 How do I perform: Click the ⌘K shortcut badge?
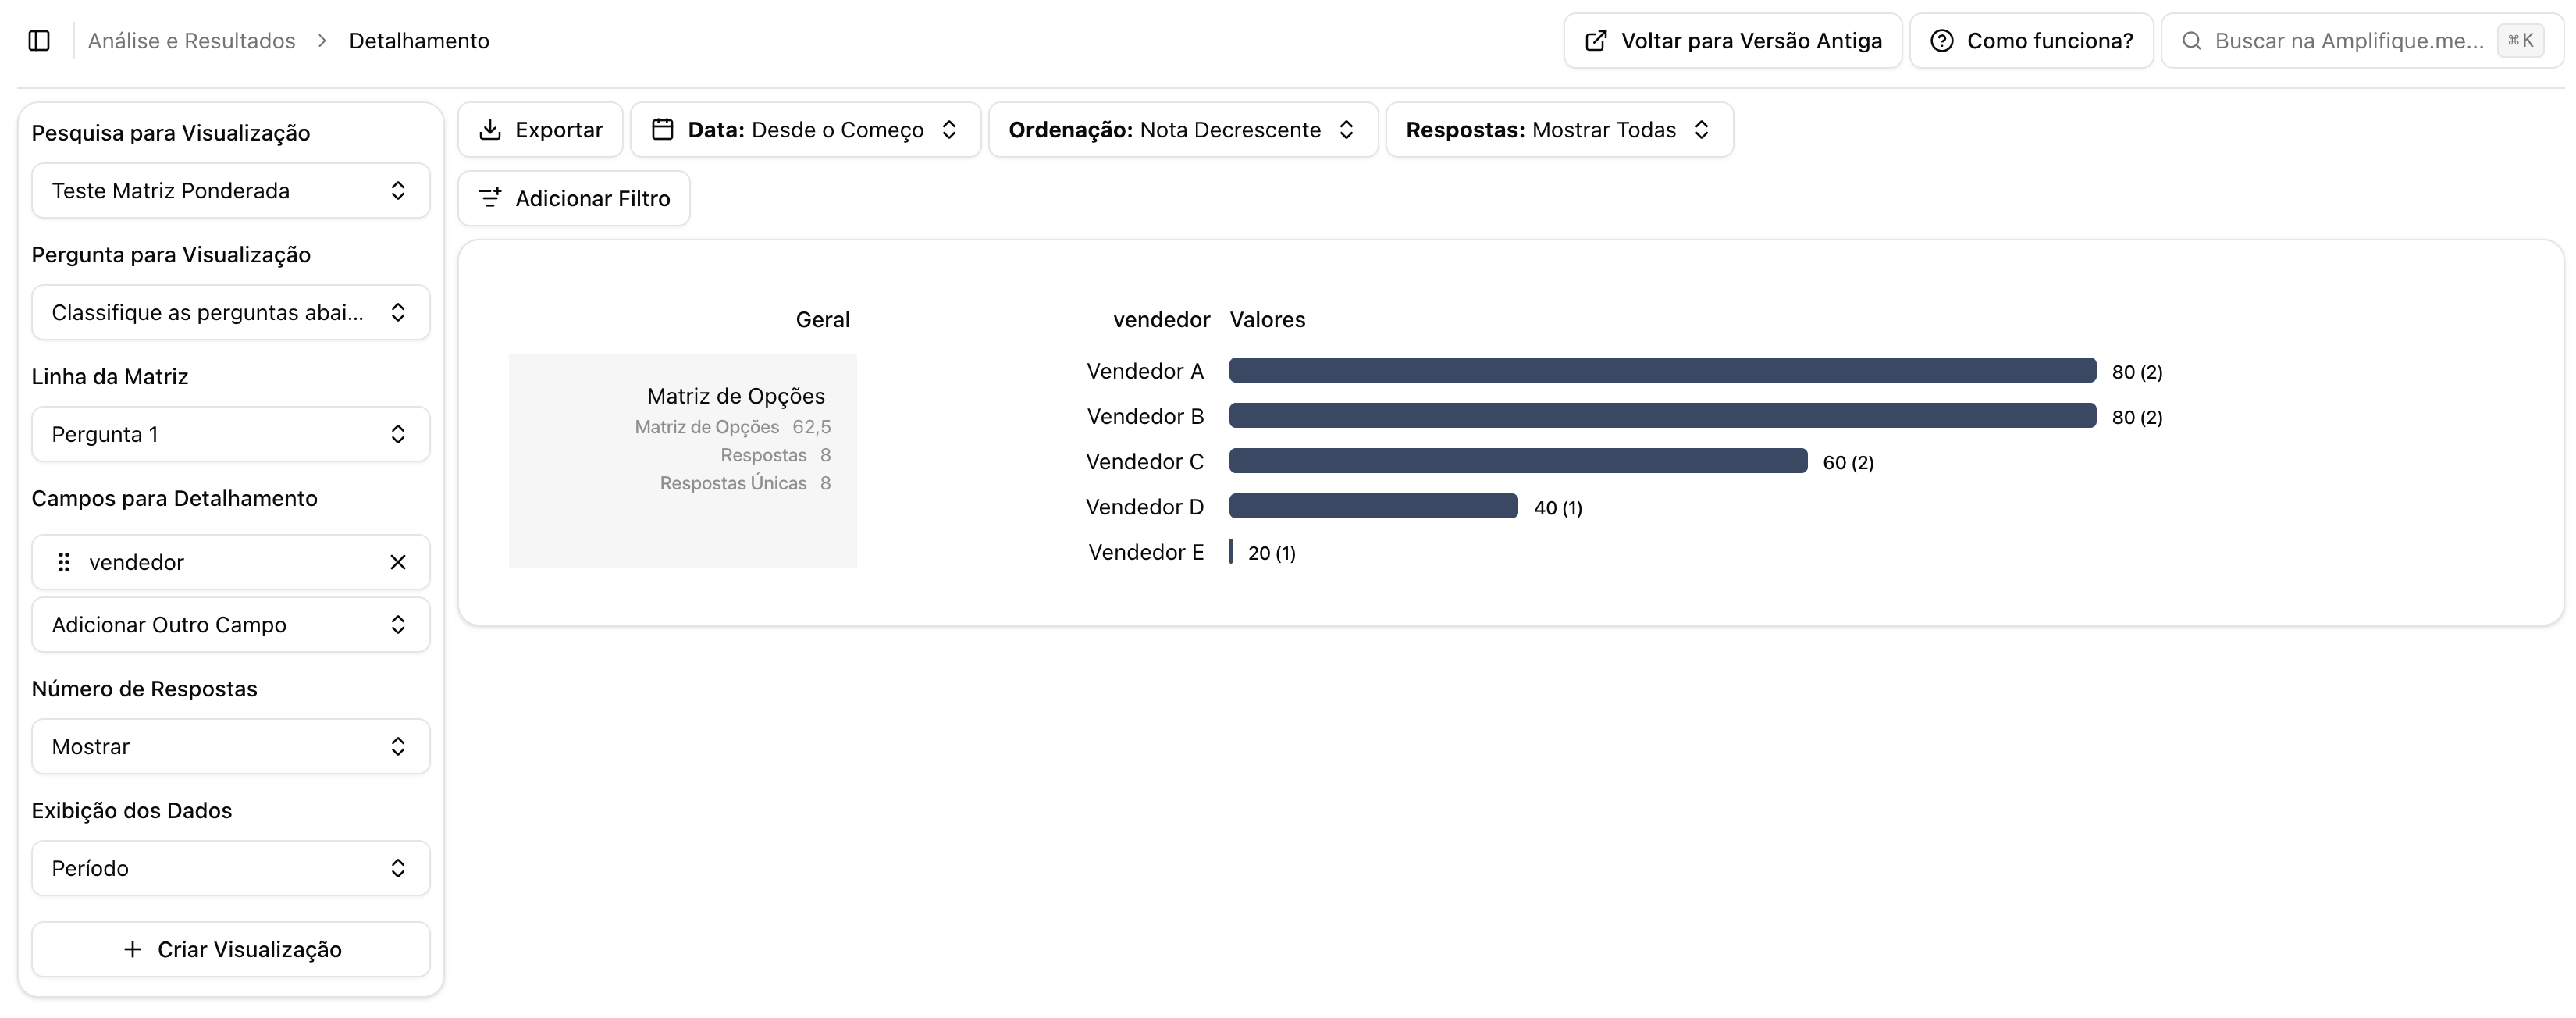[x=2520, y=41]
